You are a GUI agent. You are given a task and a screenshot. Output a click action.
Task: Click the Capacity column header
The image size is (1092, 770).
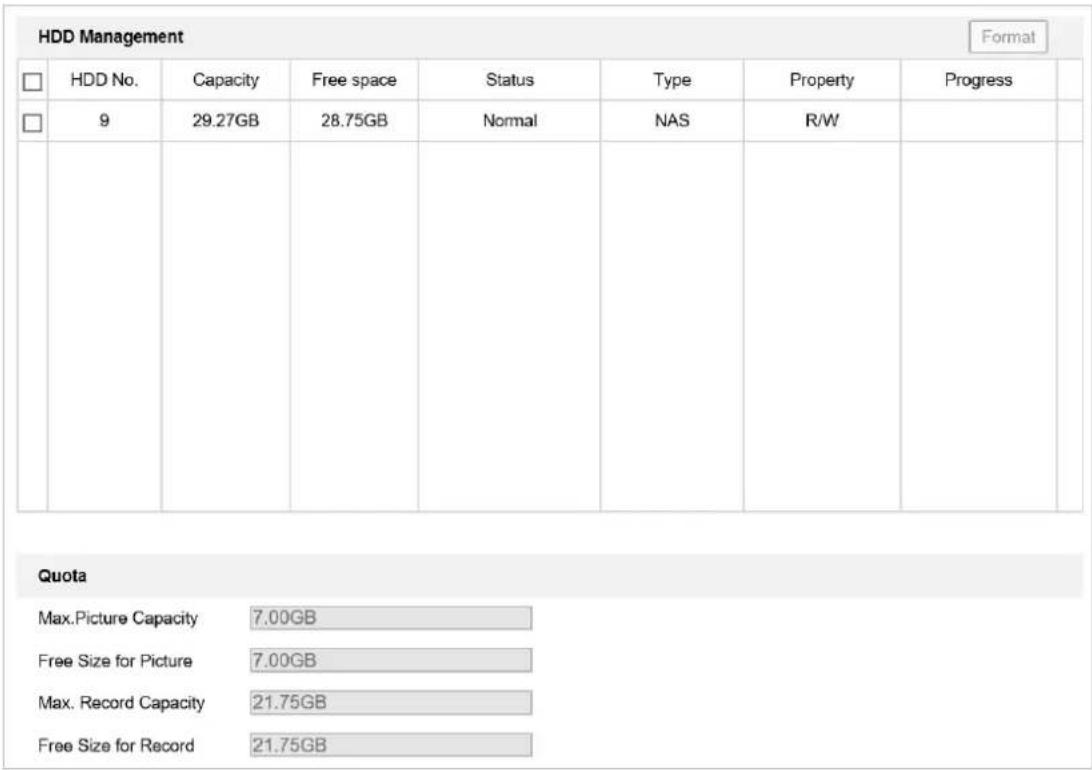[226, 80]
